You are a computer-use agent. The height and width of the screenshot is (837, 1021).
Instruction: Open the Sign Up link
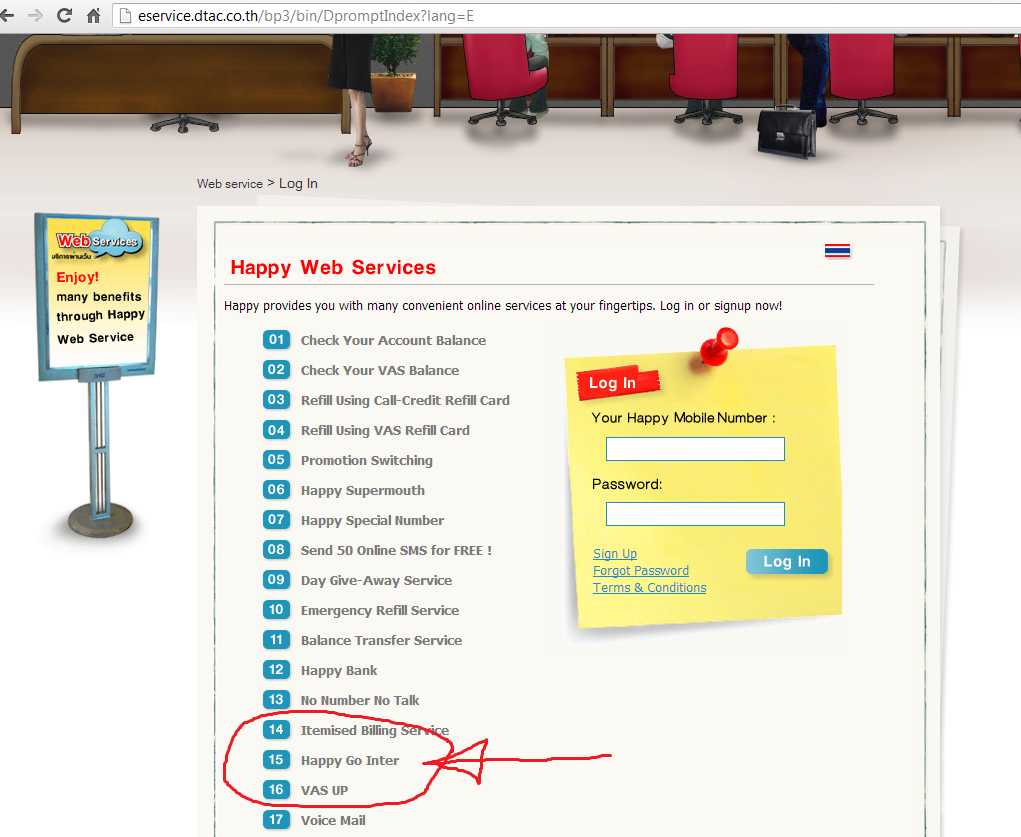[x=615, y=554]
